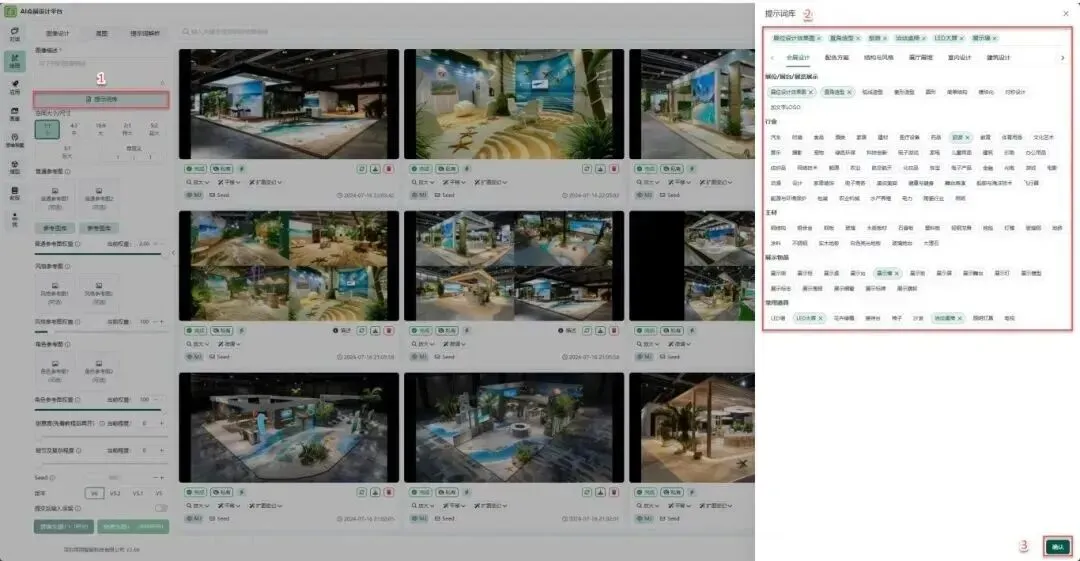Select the 16:9 aspect ratio option
This screenshot has height=561, width=1080.
tap(101, 129)
